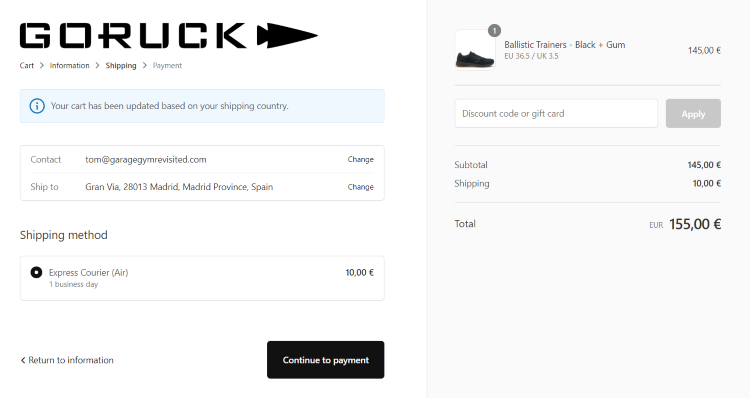Apply the discount code
This screenshot has width=750, height=398.
(x=693, y=113)
